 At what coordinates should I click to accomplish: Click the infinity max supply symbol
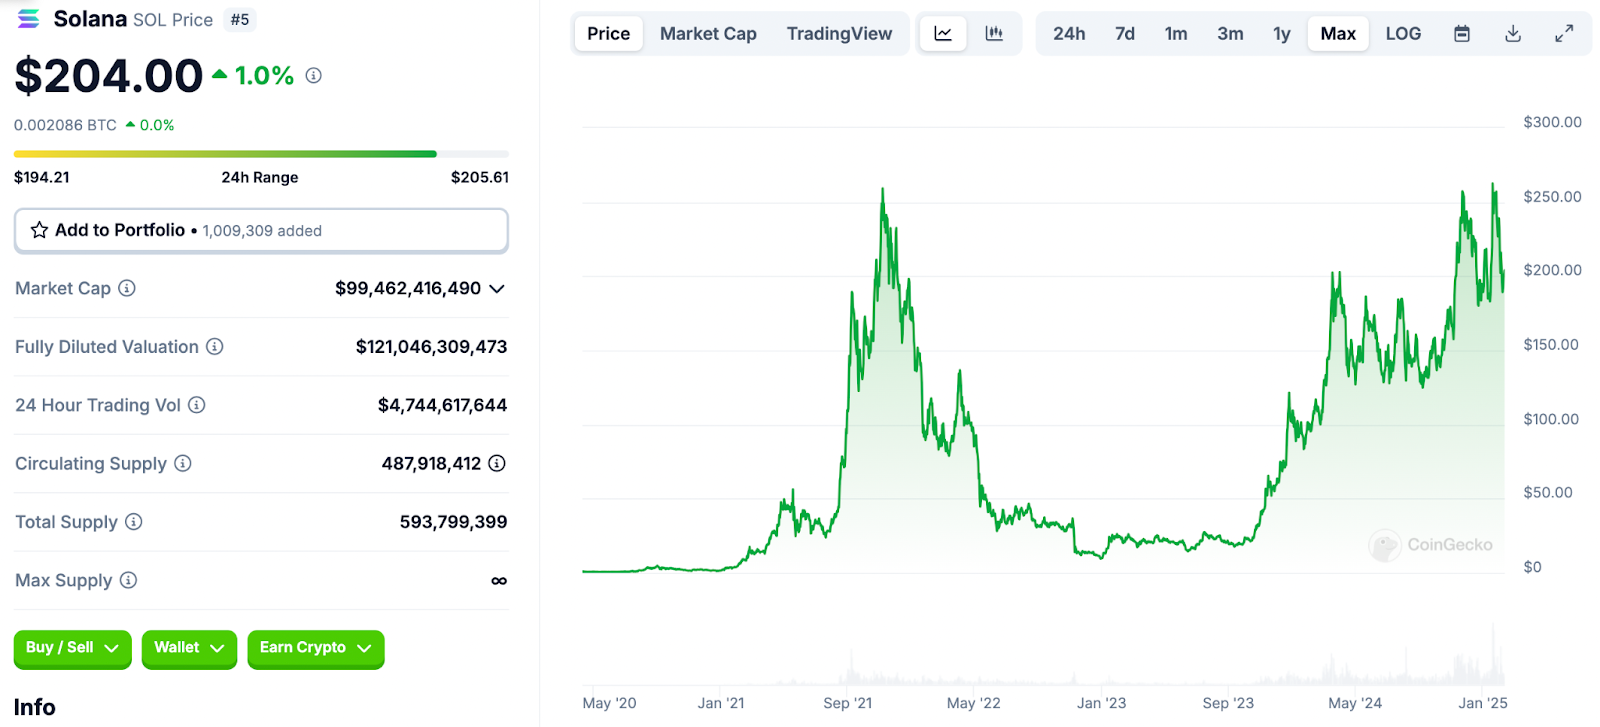point(499,581)
